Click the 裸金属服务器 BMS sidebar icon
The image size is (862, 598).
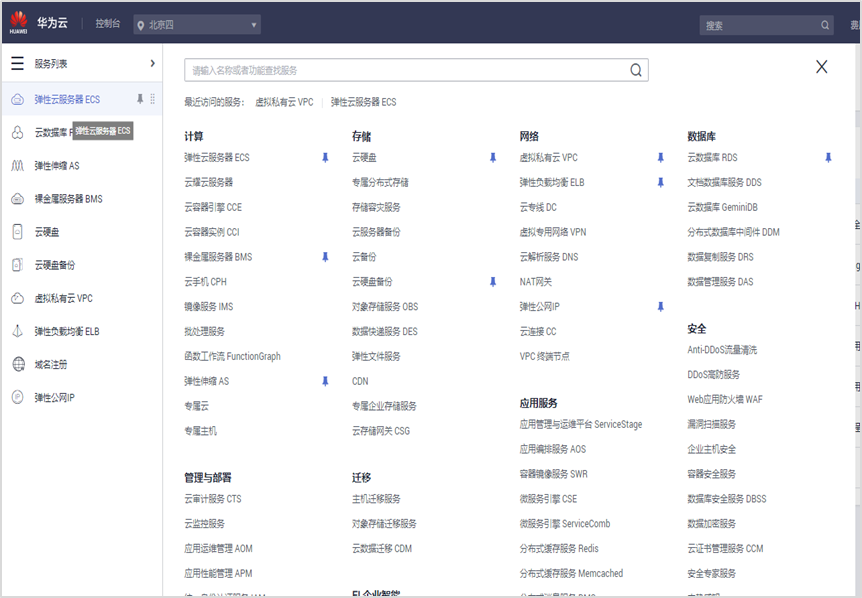18,199
